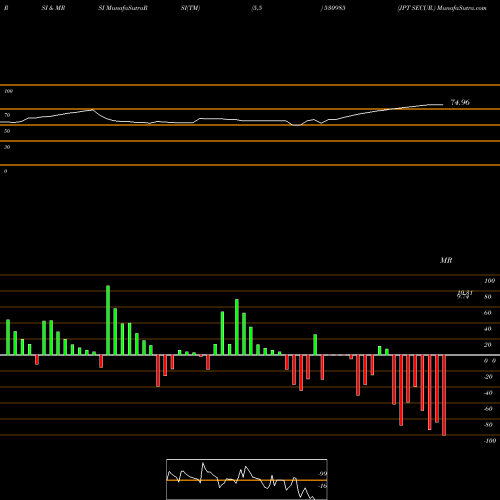This screenshot has height=500, width=500.
Task: Click the -16 label in the mini chart
Action: click(322, 486)
